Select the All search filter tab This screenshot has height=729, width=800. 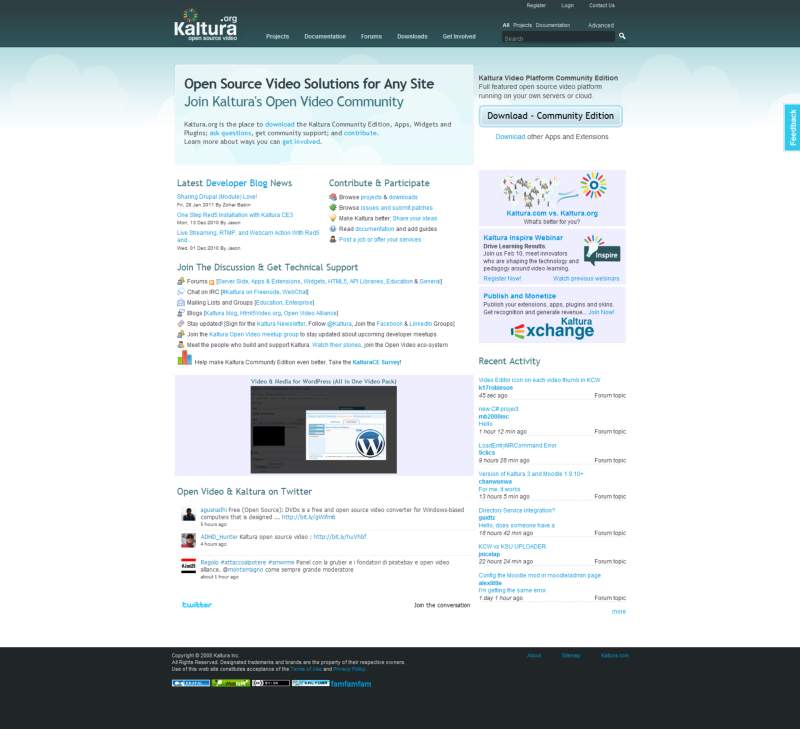click(506, 25)
